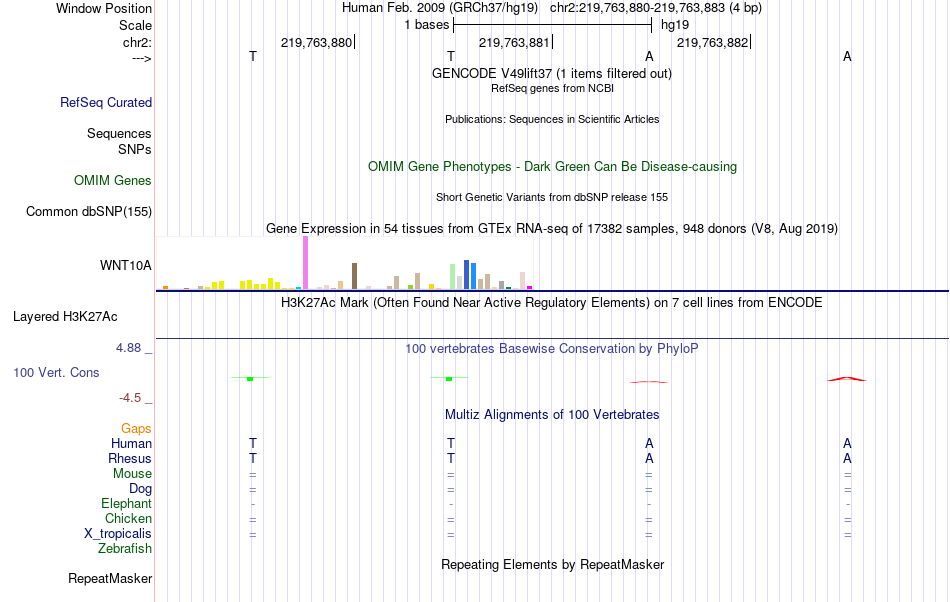Screen dimensions: 950x602
Task: Click the WNT10A gene expression label
Action: tap(125, 265)
